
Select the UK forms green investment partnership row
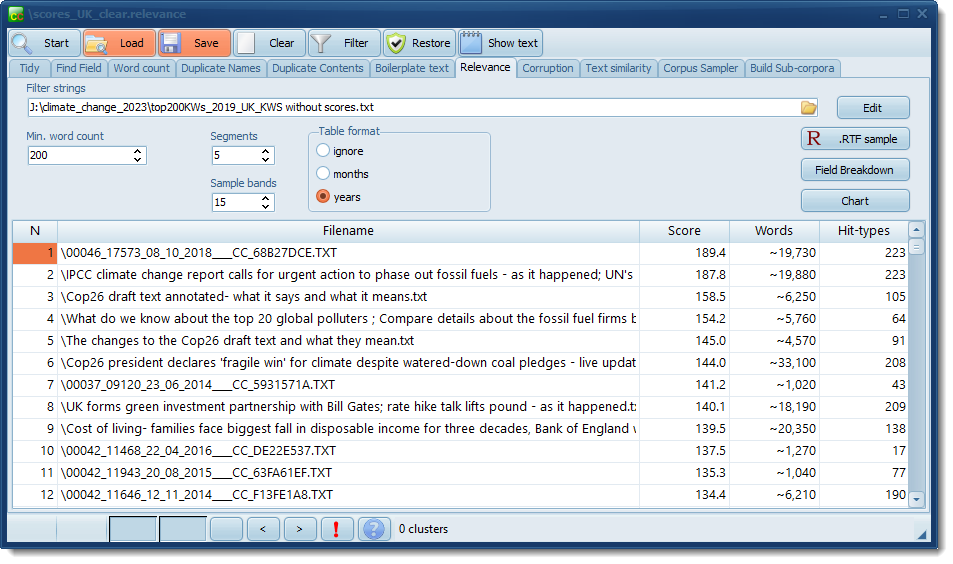click(x=460, y=407)
